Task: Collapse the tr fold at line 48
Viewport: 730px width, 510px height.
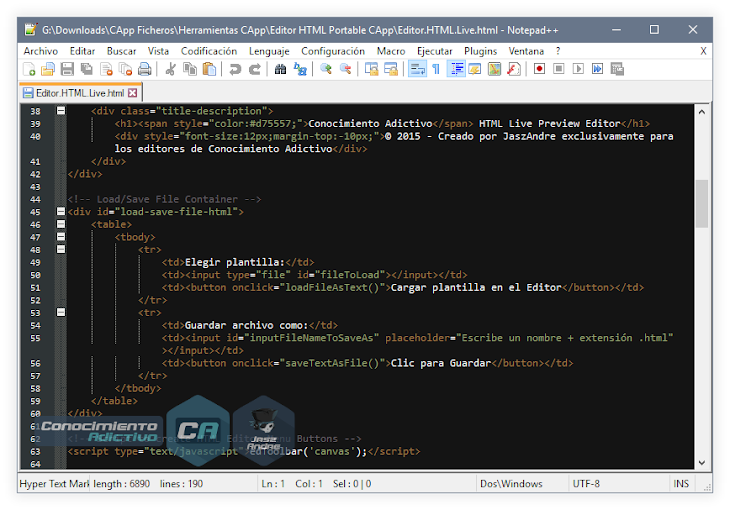Action: pos(61,249)
